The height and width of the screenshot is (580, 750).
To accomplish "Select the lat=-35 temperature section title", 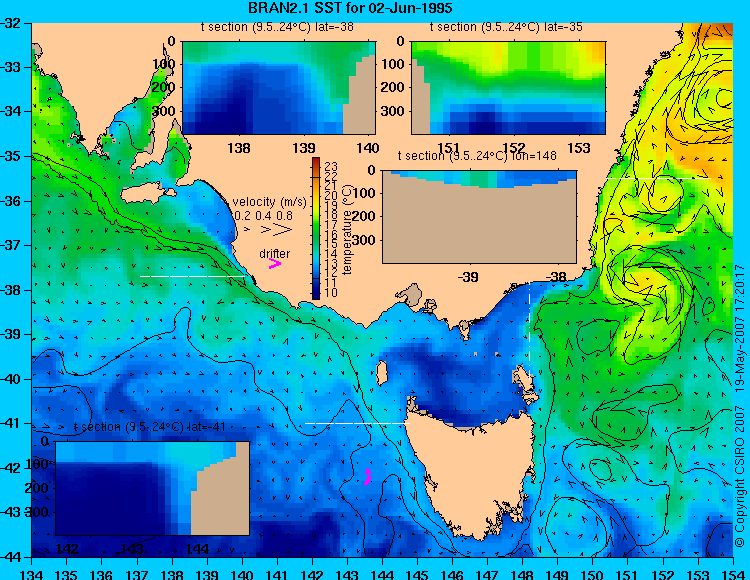I will pos(506,27).
